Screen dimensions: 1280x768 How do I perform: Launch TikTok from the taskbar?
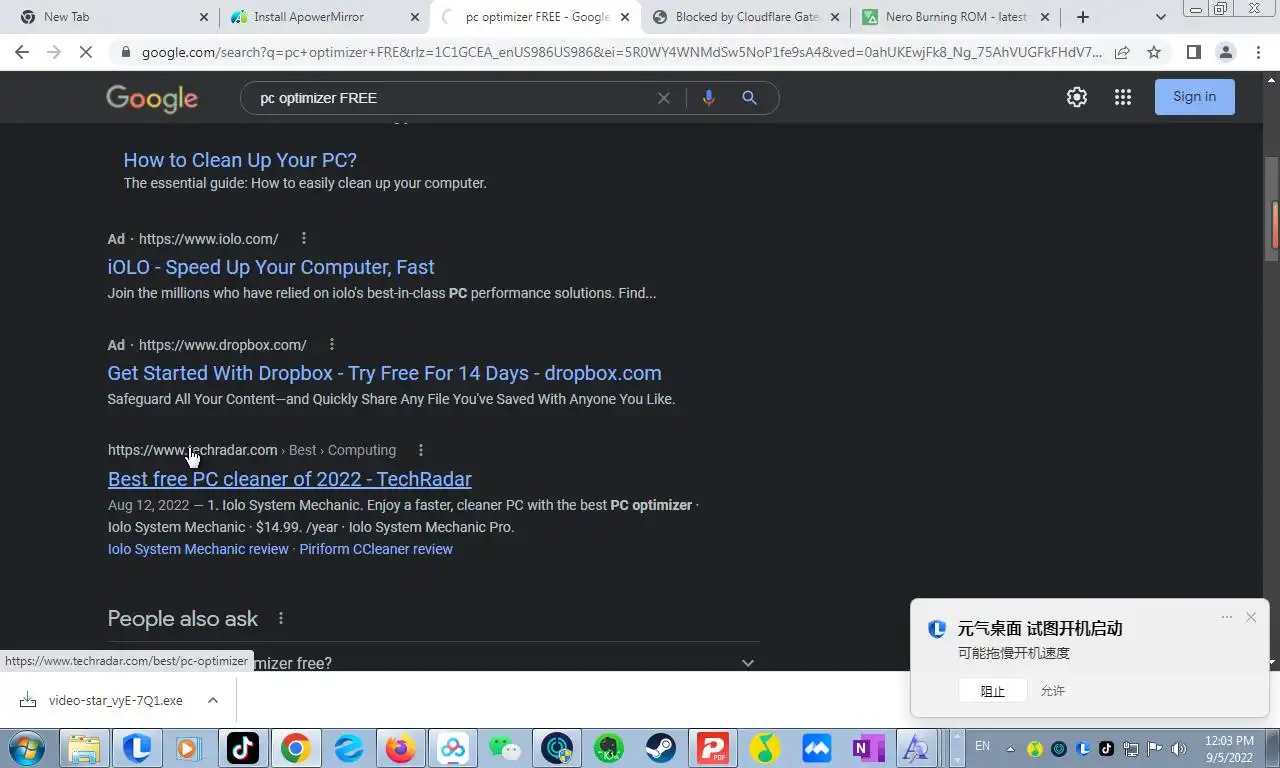pos(243,748)
